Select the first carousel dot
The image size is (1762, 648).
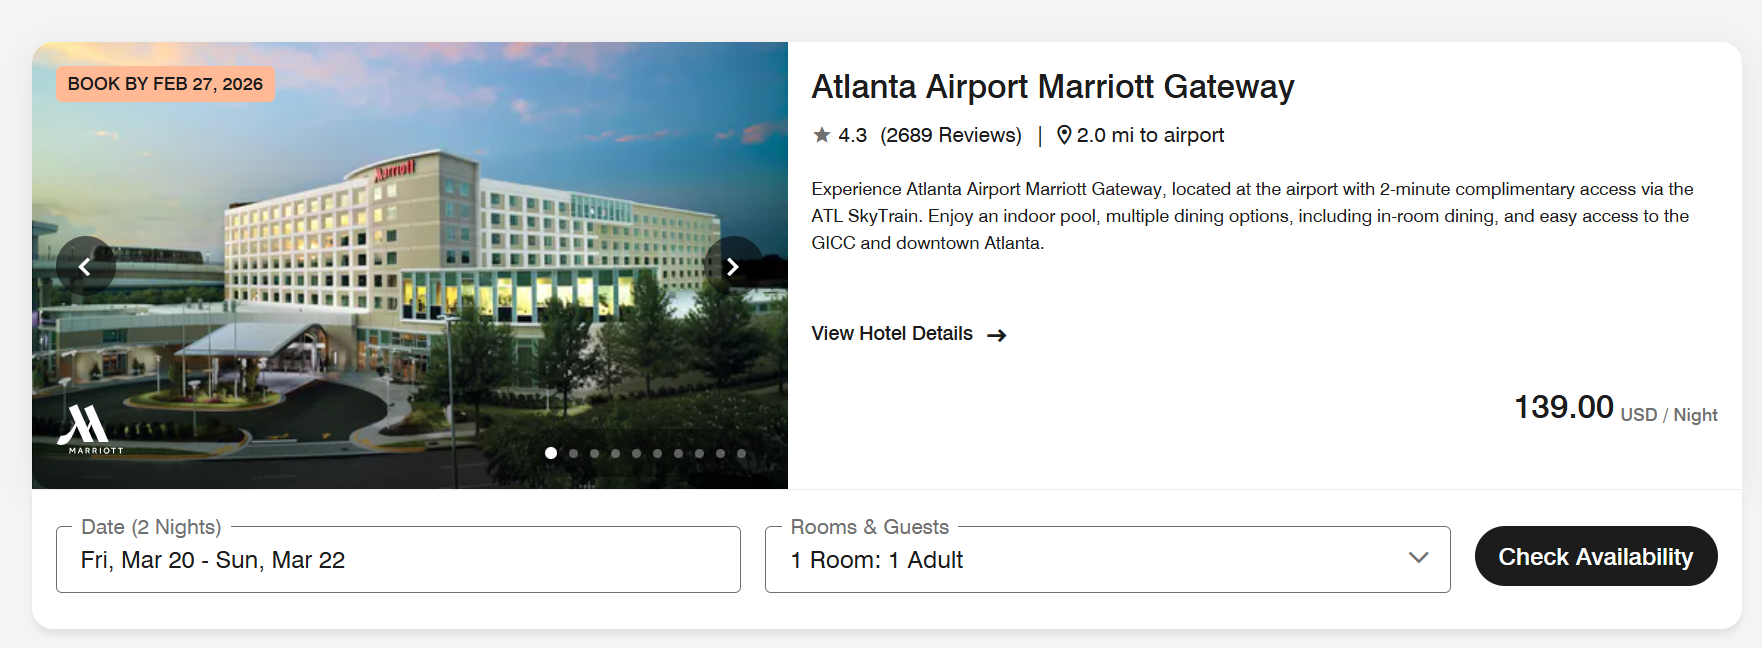point(551,453)
